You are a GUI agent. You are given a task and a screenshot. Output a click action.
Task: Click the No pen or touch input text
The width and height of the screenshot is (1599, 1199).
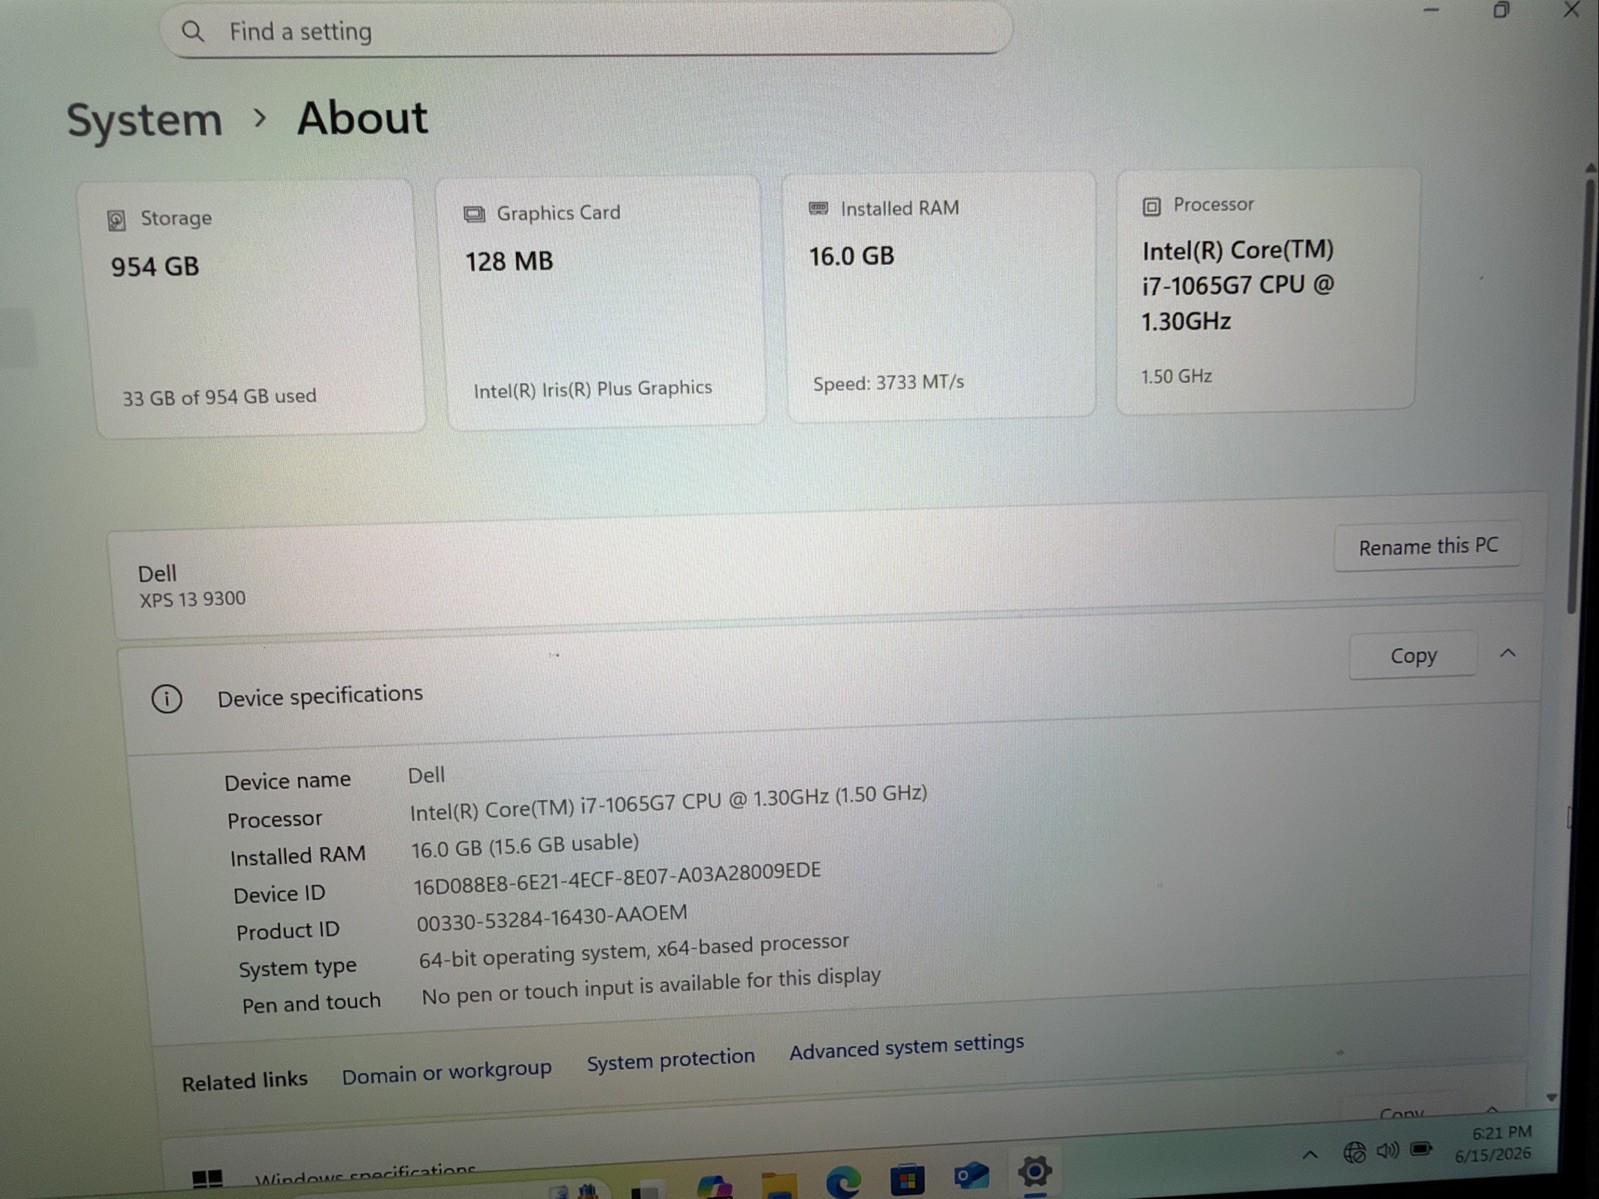(x=650, y=985)
